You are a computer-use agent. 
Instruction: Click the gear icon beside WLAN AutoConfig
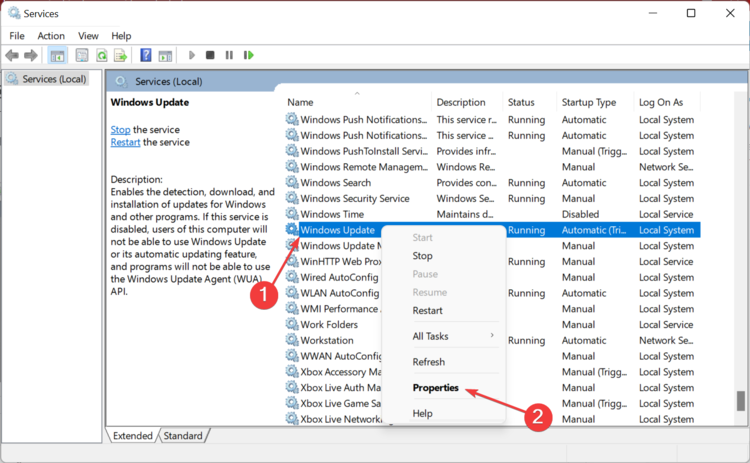tap(292, 293)
